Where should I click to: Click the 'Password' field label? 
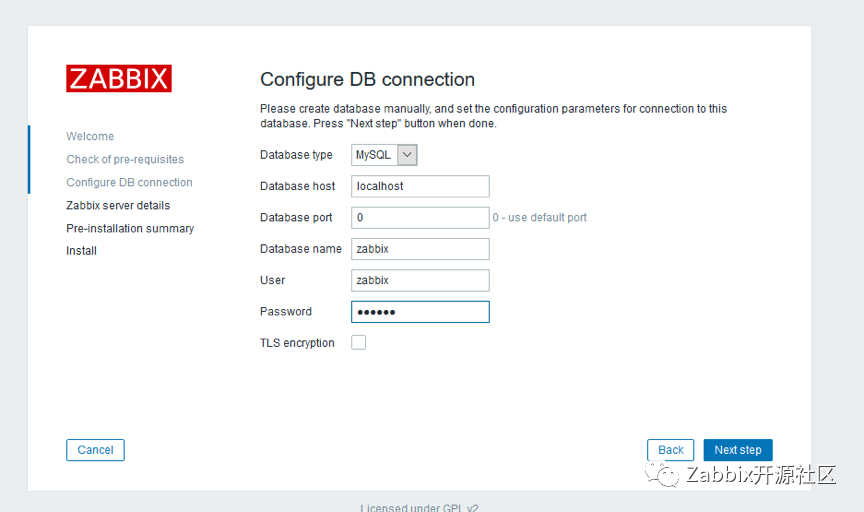(285, 312)
